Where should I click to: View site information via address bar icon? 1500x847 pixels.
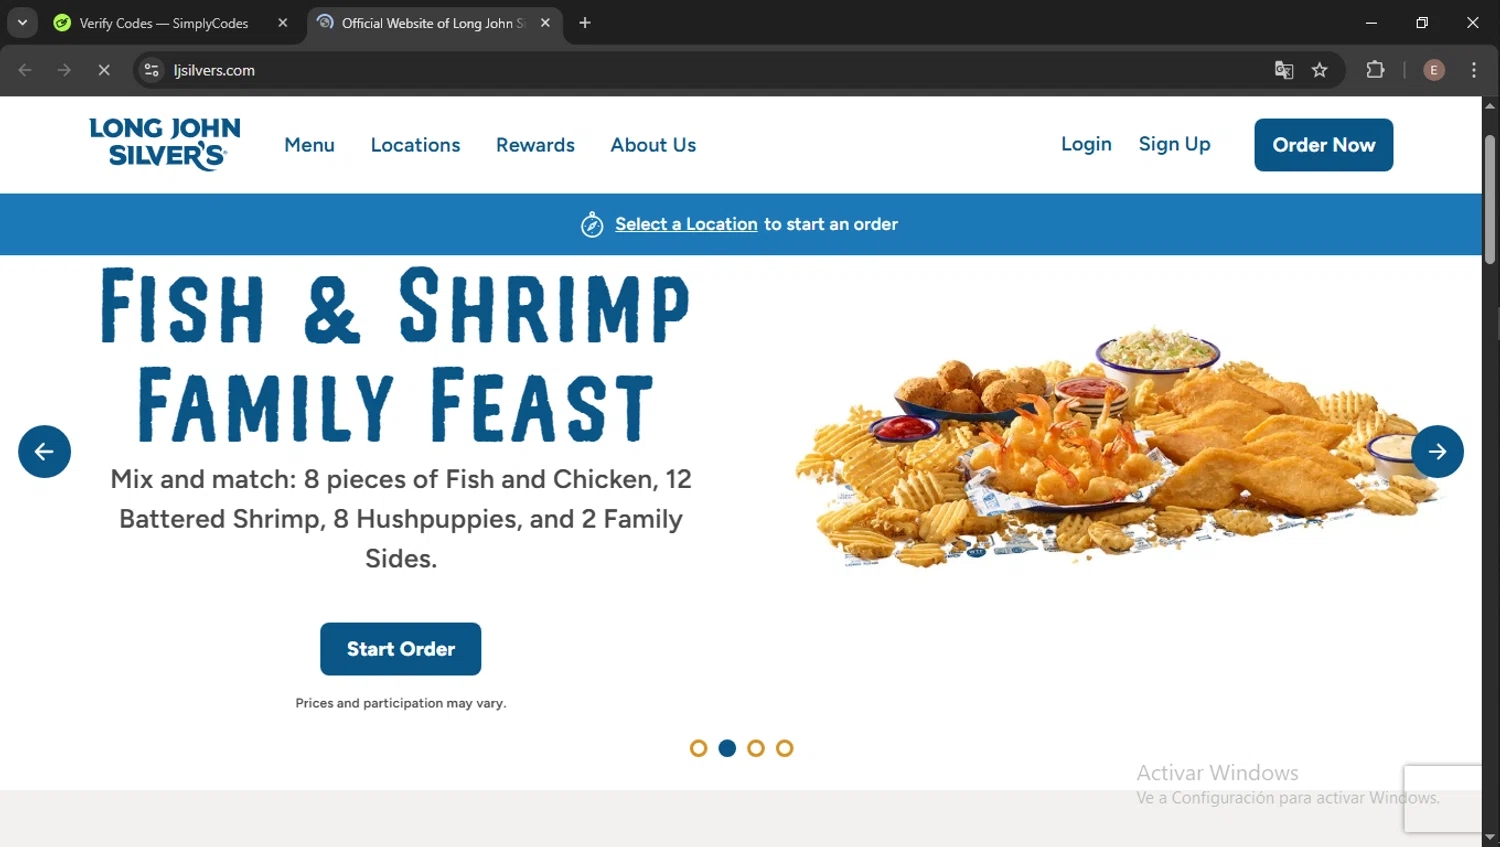[x=151, y=70]
